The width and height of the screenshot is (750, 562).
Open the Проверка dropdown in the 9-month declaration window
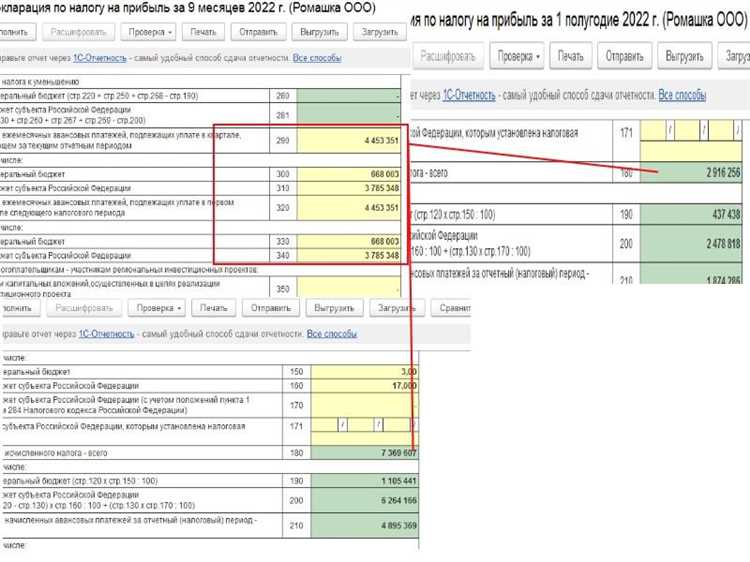(x=148, y=32)
